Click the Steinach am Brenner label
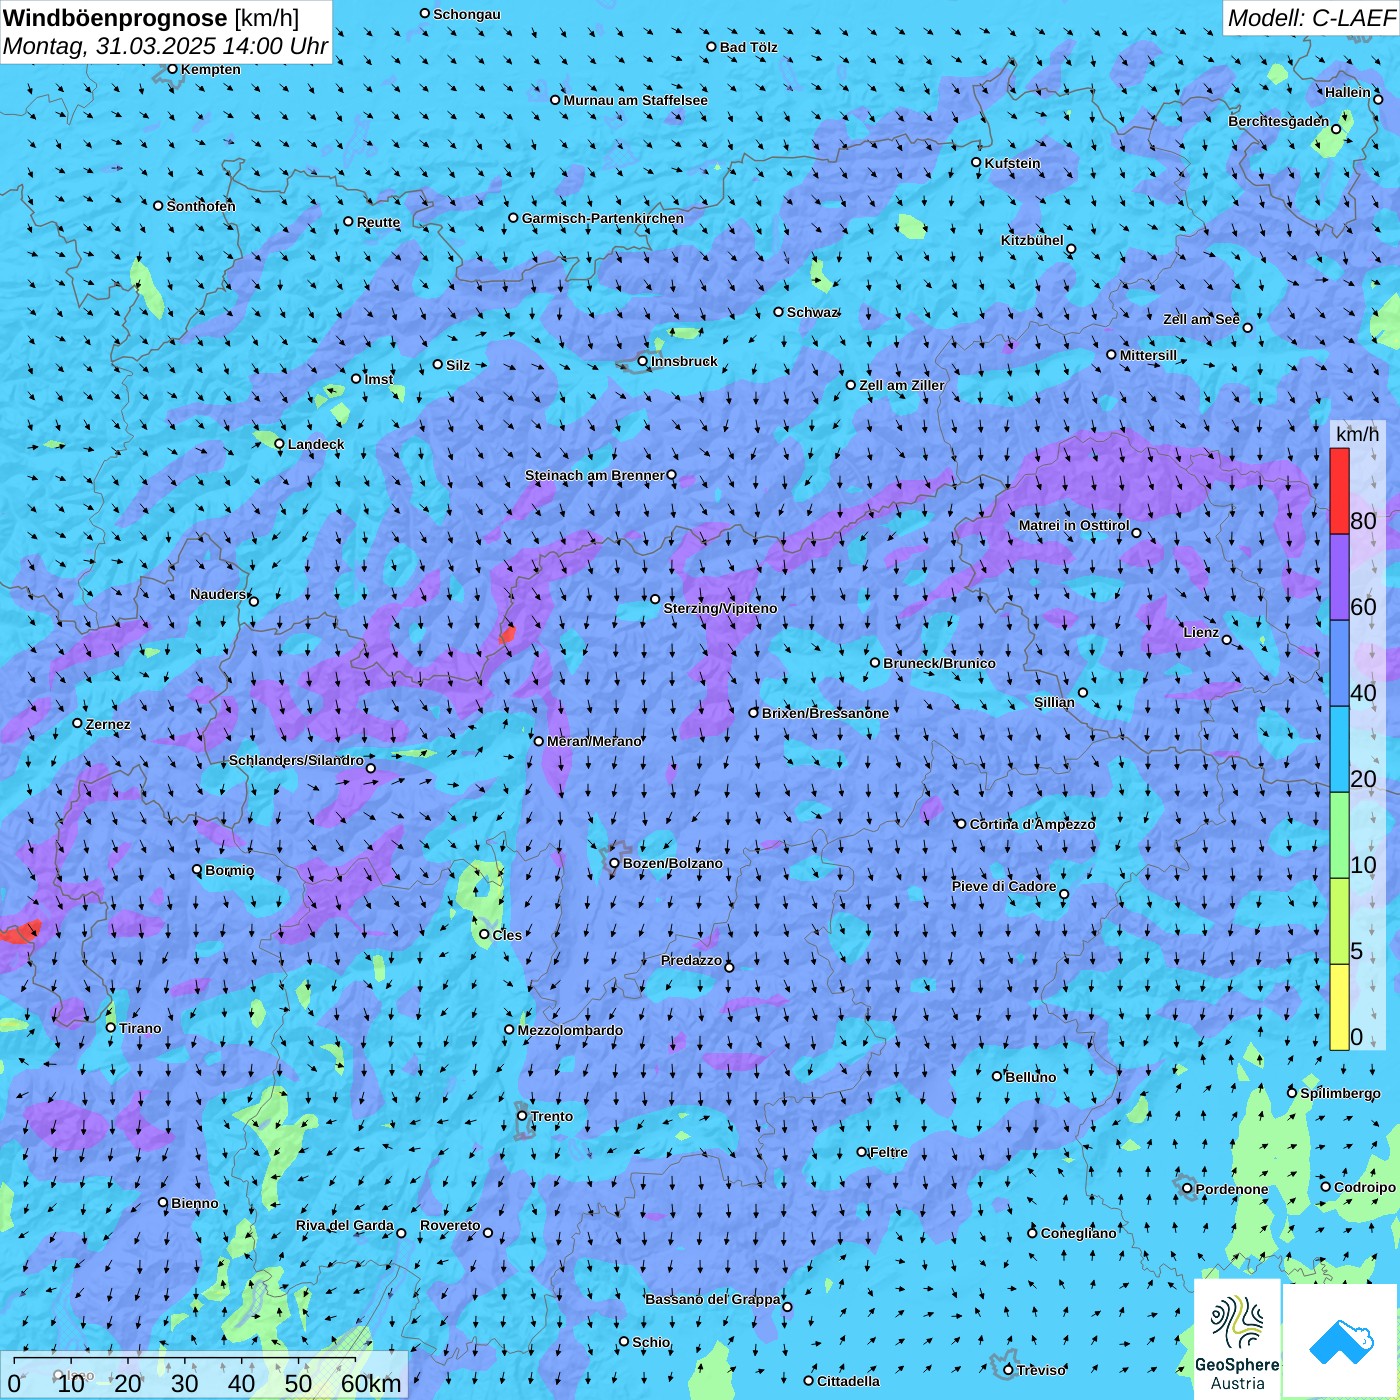The width and height of the screenshot is (1400, 1400). tap(594, 475)
